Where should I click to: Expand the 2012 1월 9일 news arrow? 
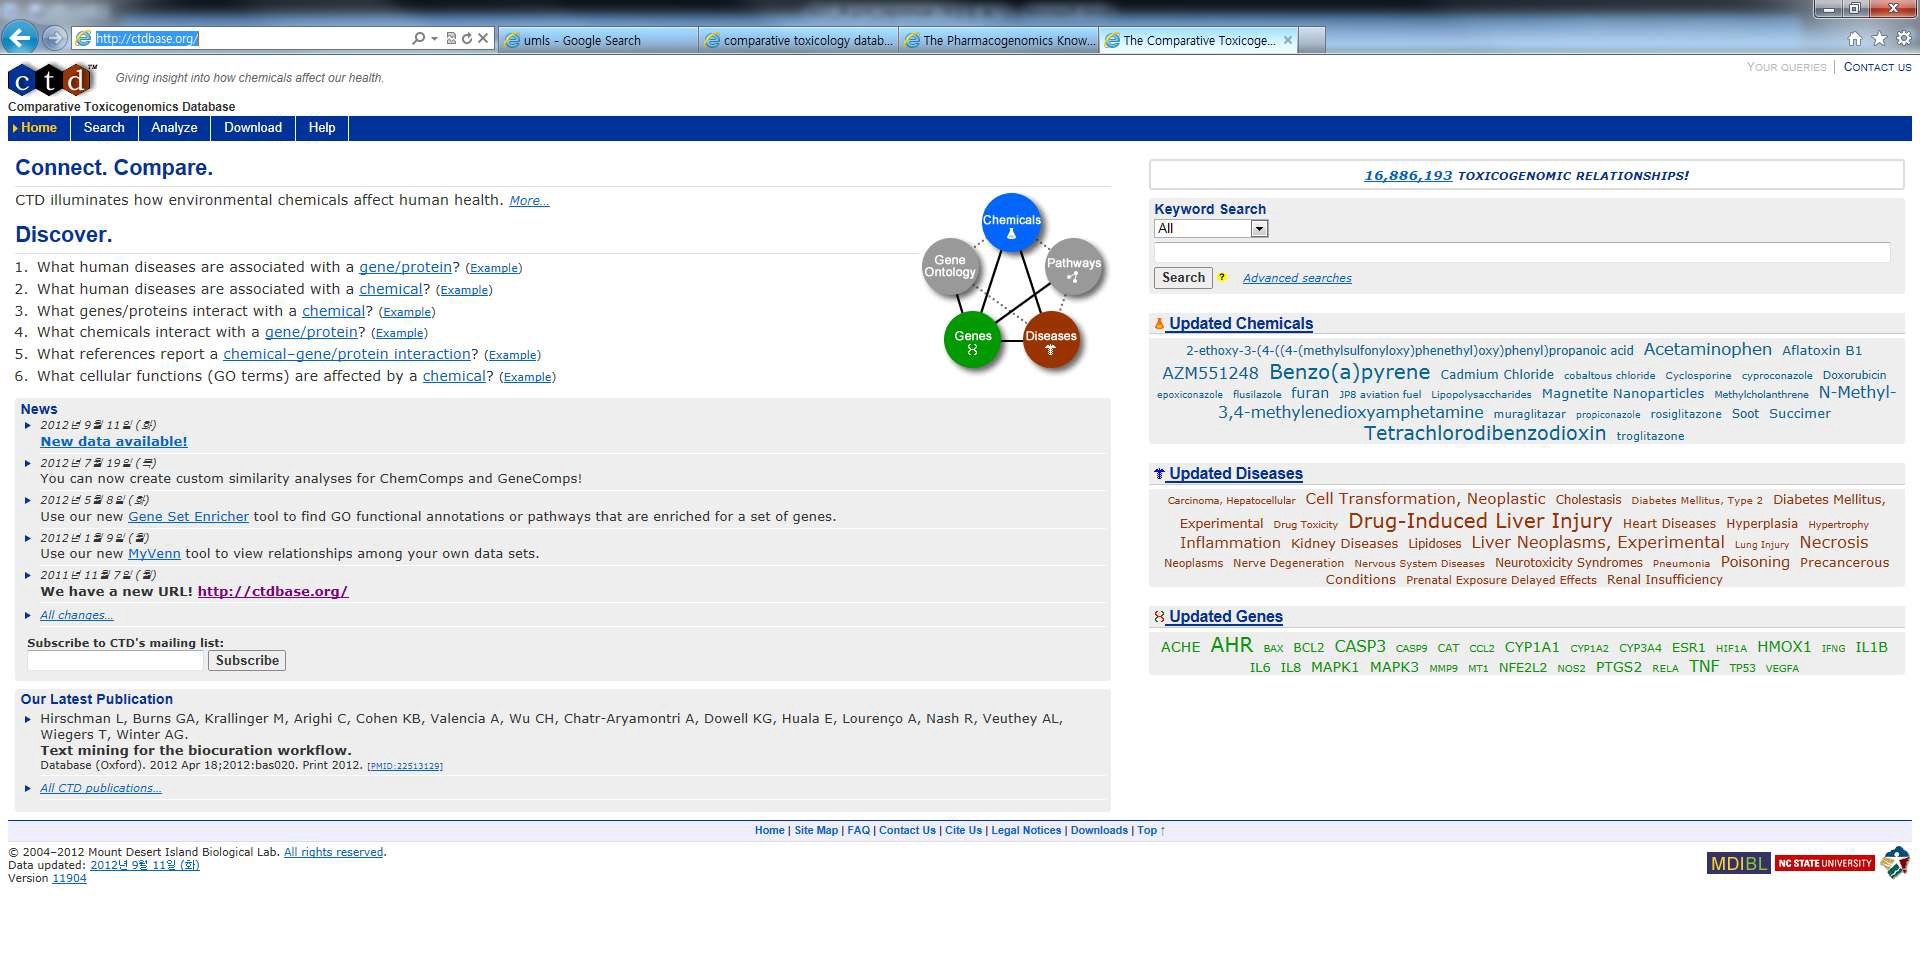click(x=28, y=538)
